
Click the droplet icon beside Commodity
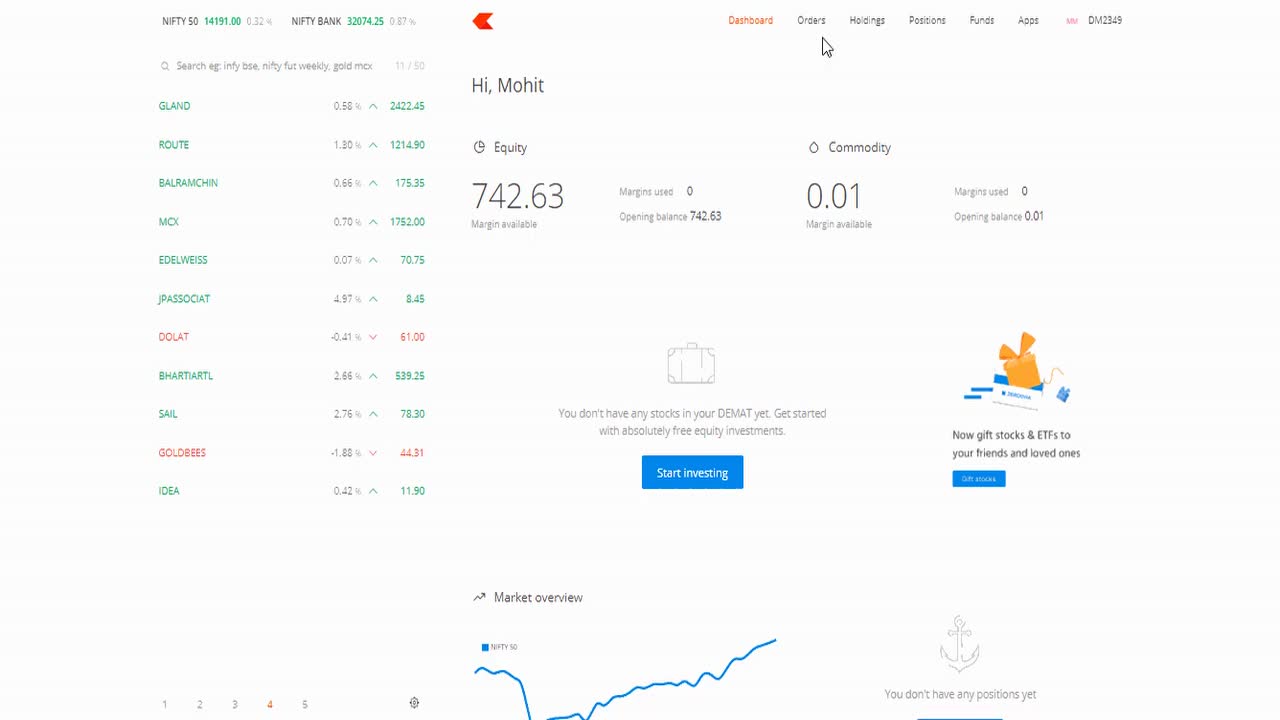point(814,147)
